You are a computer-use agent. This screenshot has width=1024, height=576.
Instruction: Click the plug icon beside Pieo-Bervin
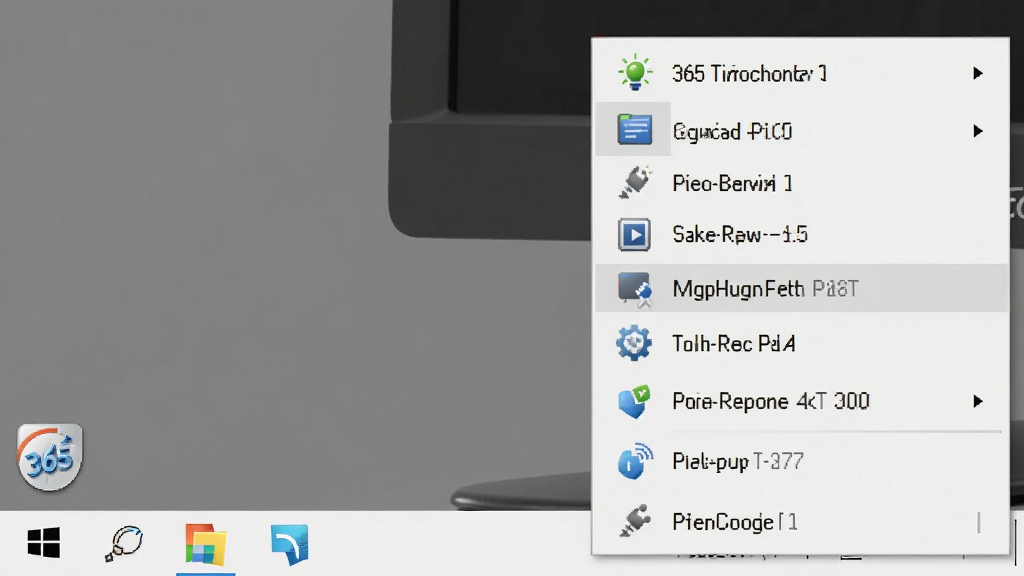coord(634,183)
